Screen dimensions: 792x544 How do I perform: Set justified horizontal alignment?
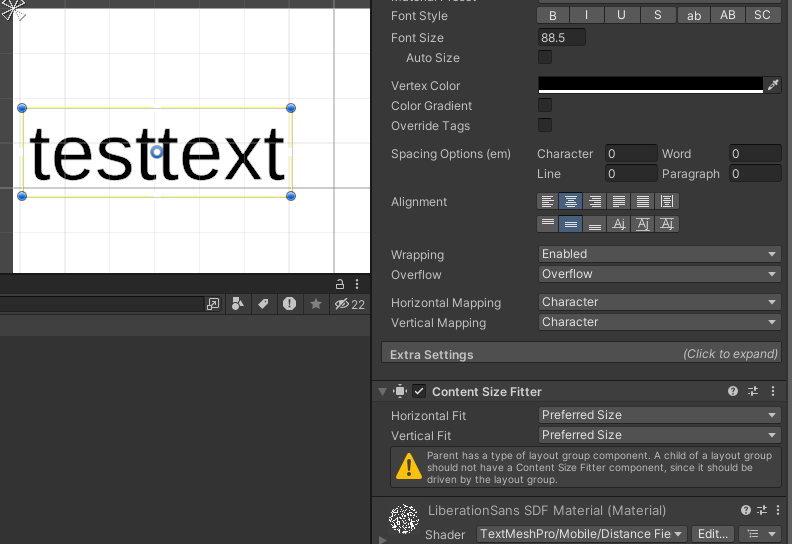619,201
